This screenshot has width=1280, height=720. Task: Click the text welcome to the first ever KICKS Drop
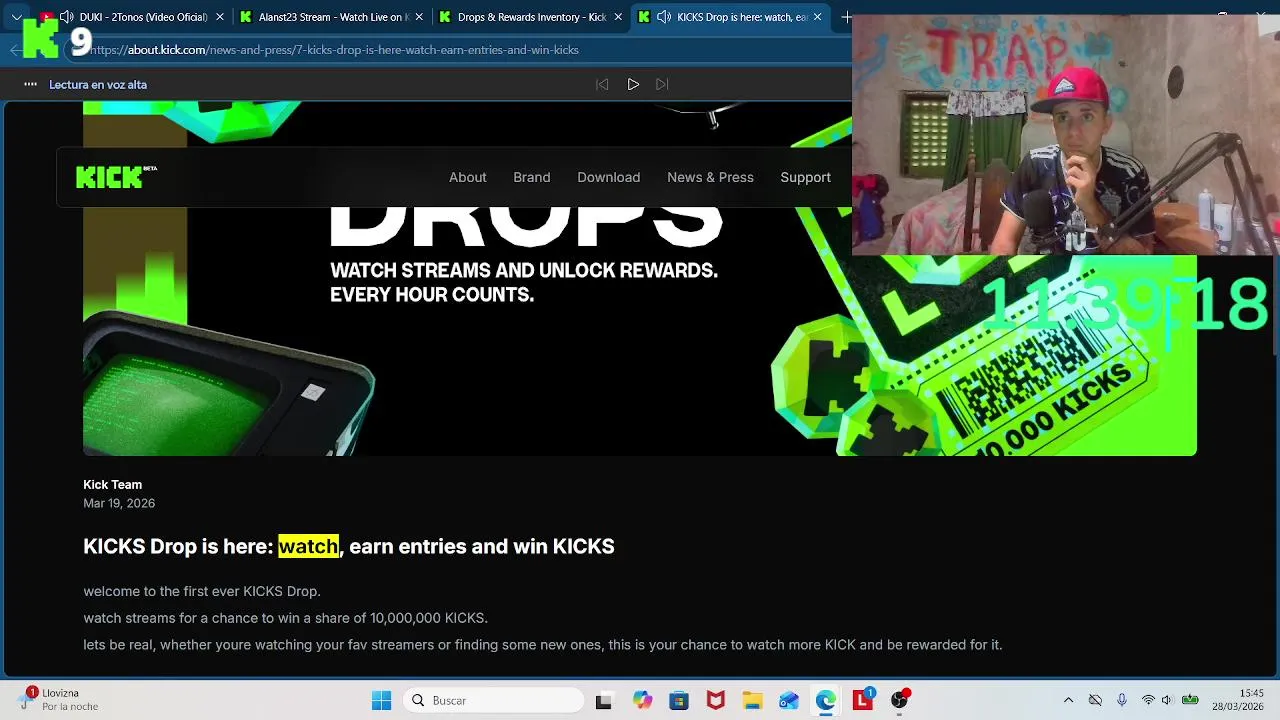point(202,591)
